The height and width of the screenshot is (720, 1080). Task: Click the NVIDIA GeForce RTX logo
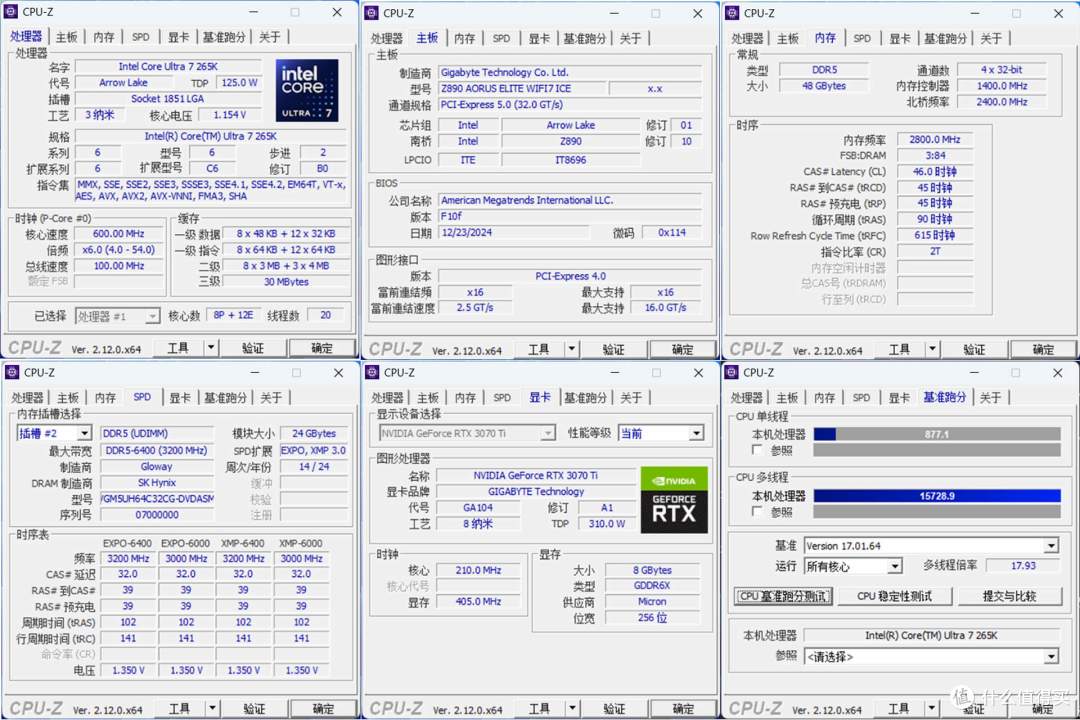[x=674, y=500]
